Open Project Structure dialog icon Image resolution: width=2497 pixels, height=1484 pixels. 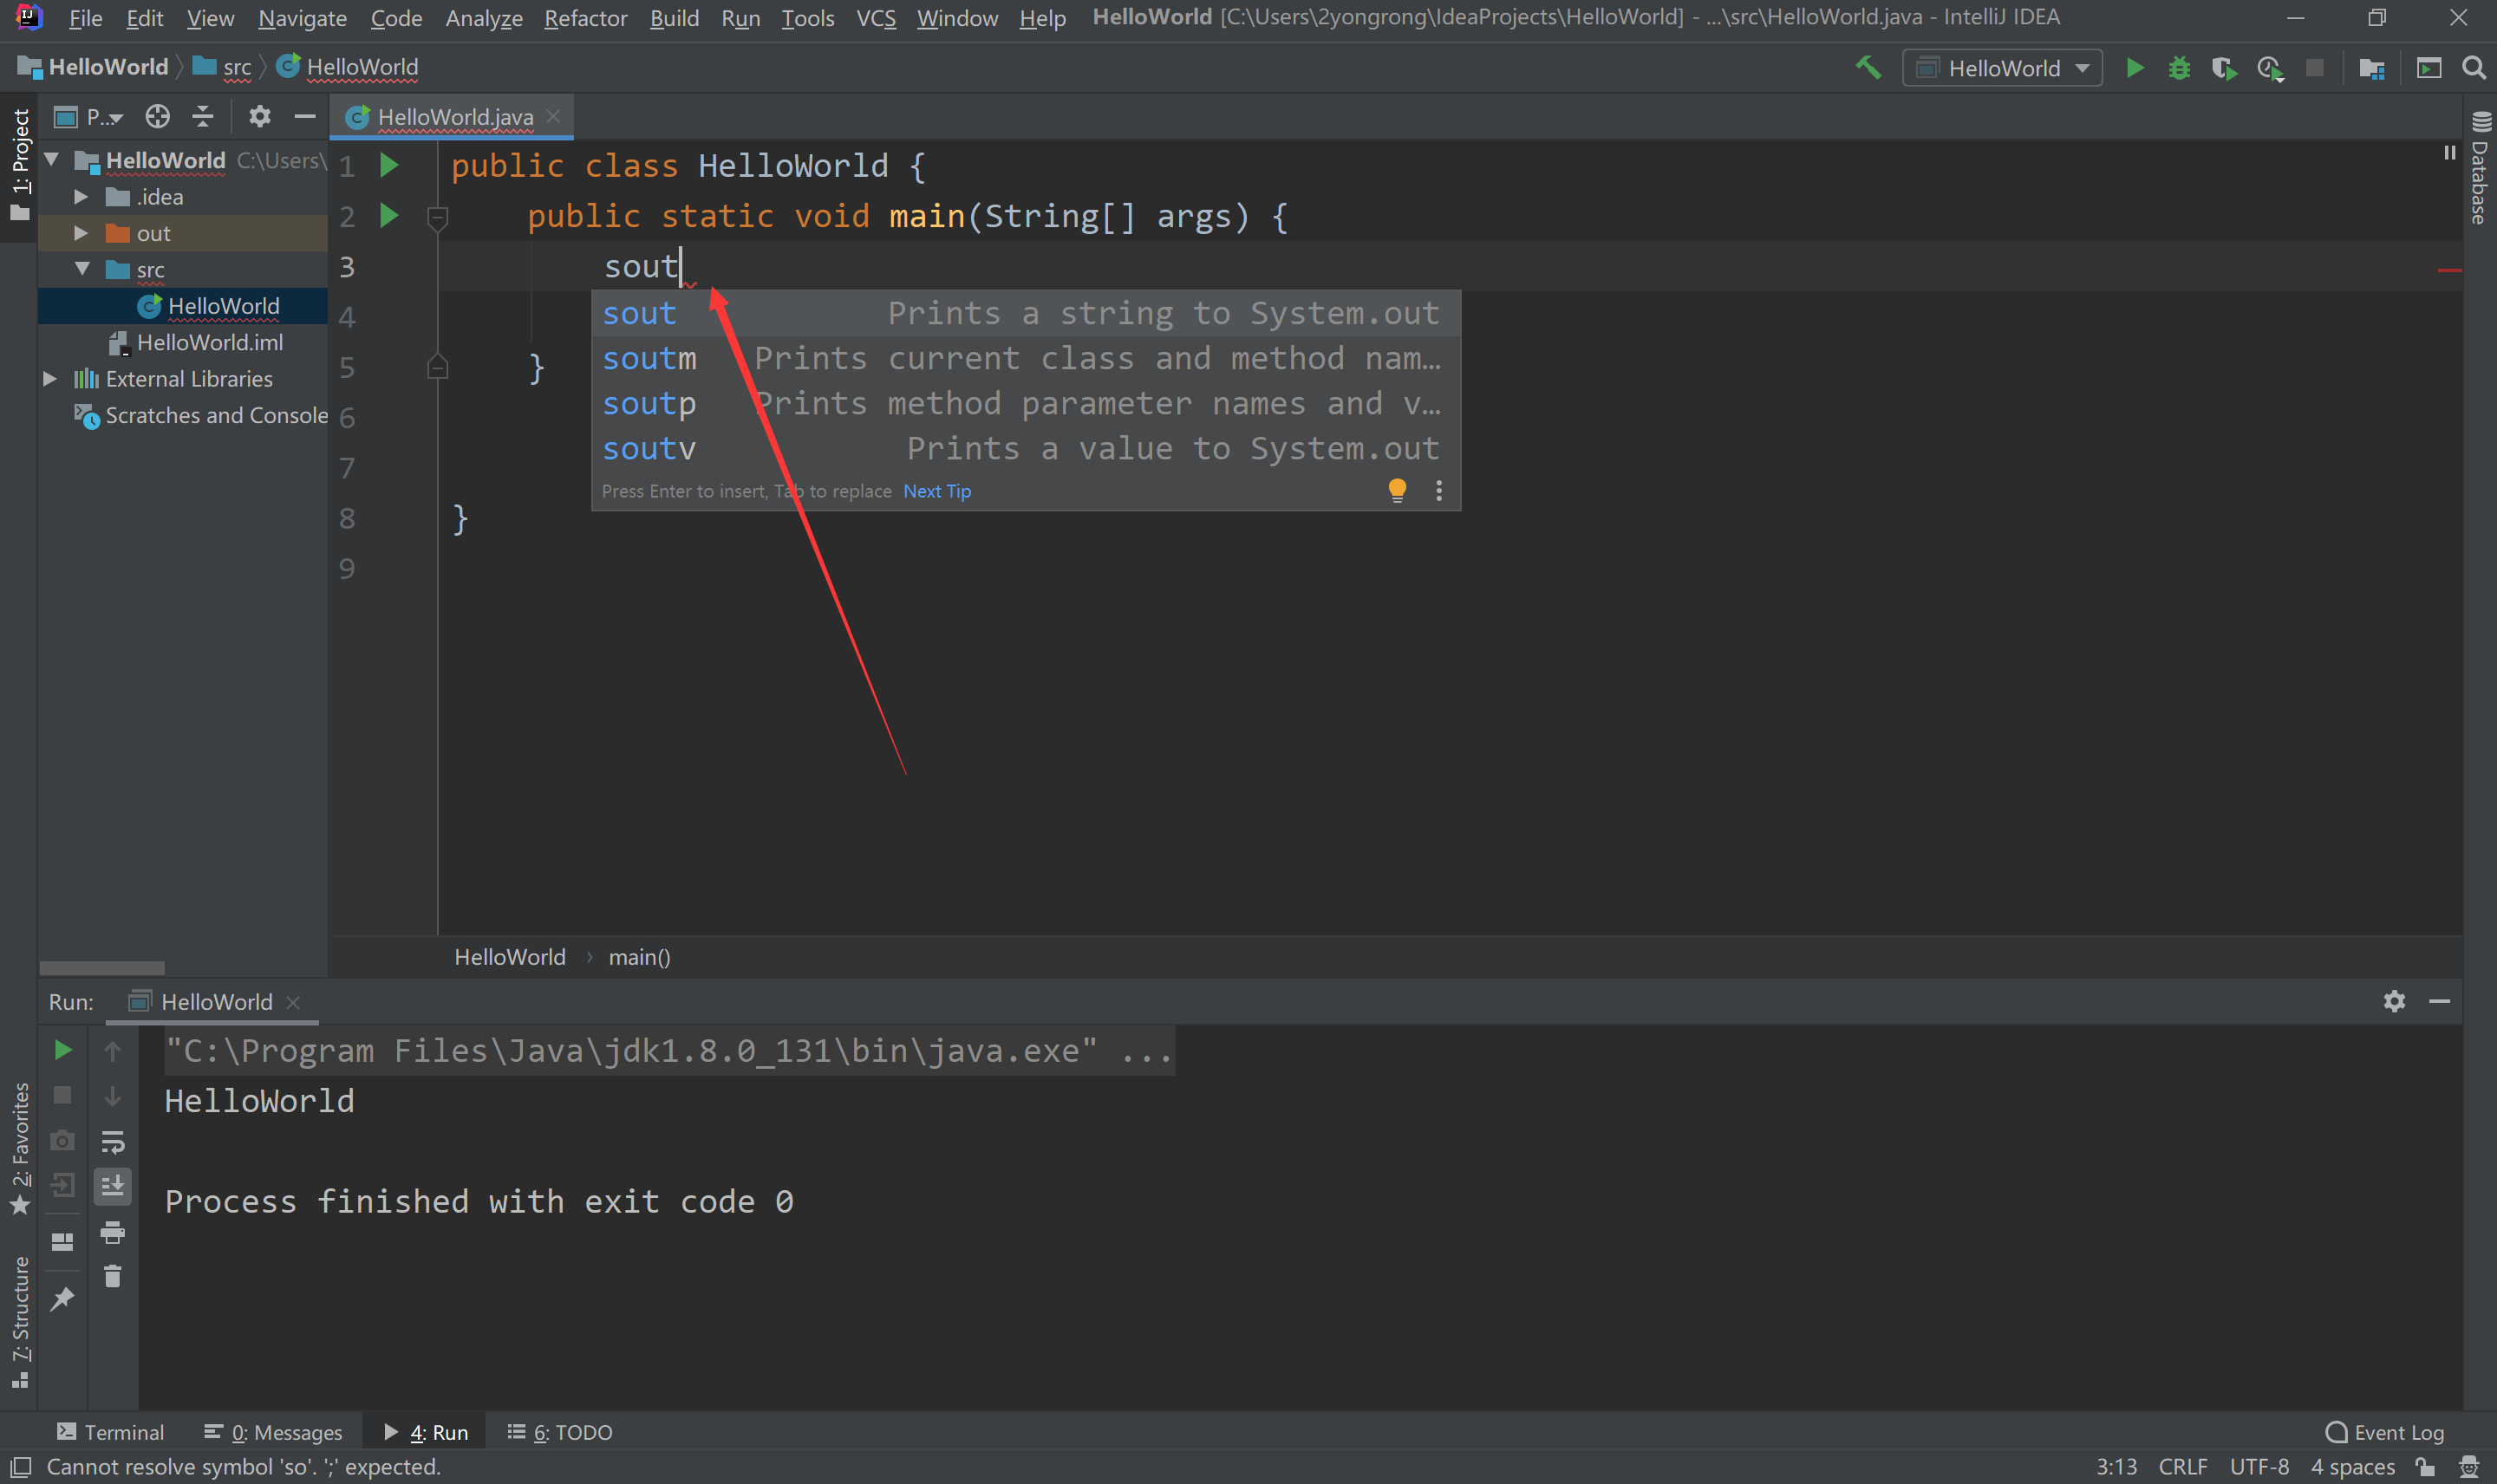click(2372, 68)
